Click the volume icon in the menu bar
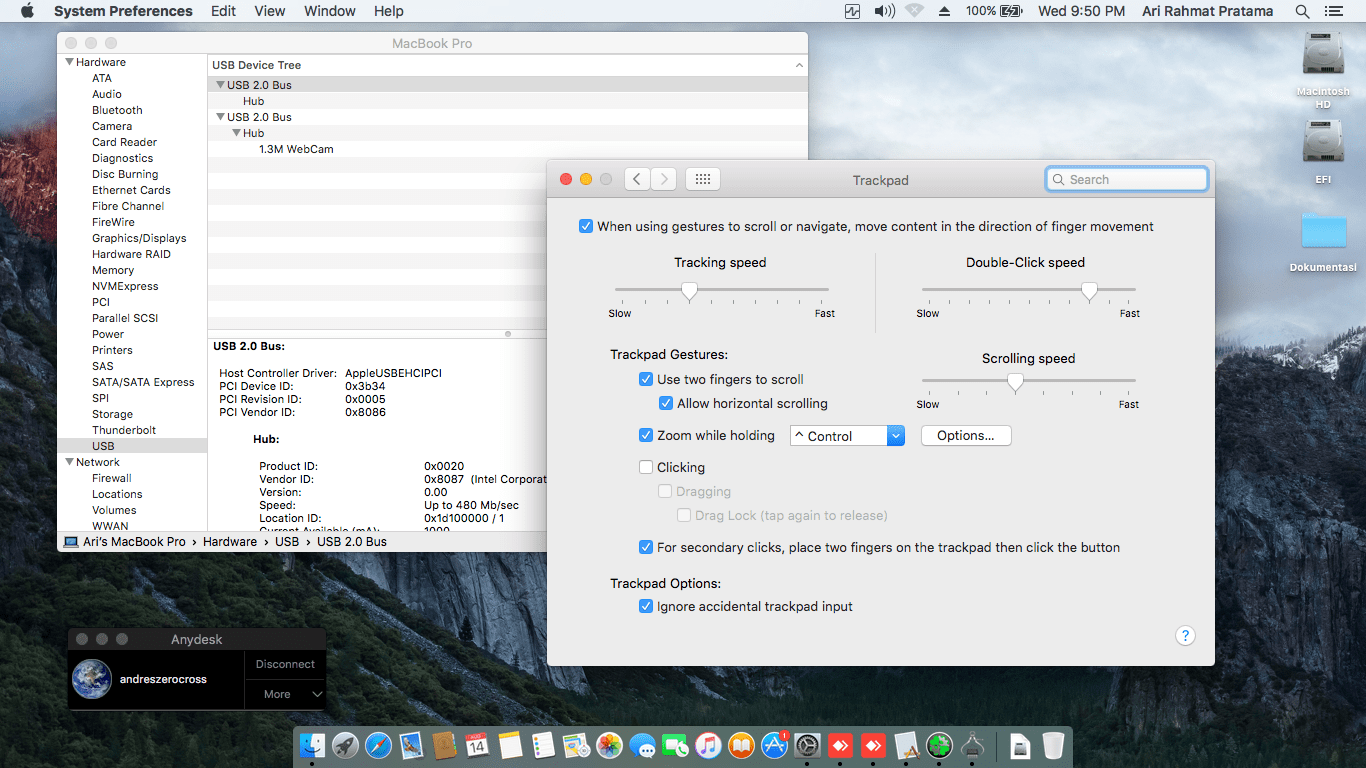This screenshot has height=768, width=1366. click(884, 11)
